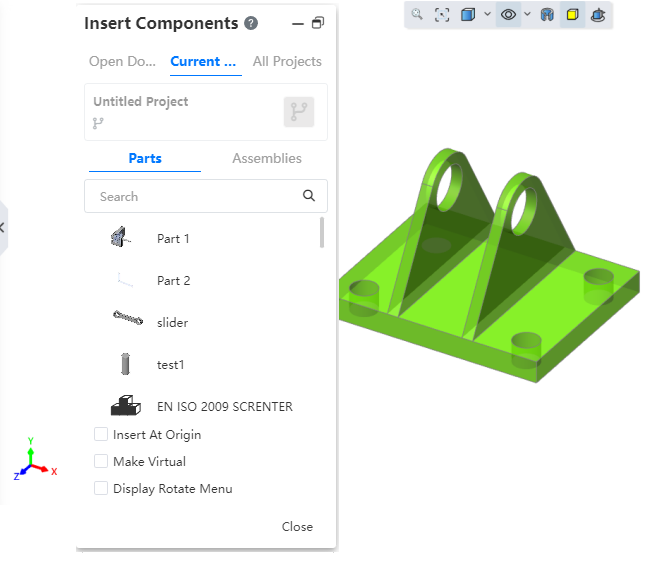Open the dropdown arrow beside the eye icon

tap(527, 15)
